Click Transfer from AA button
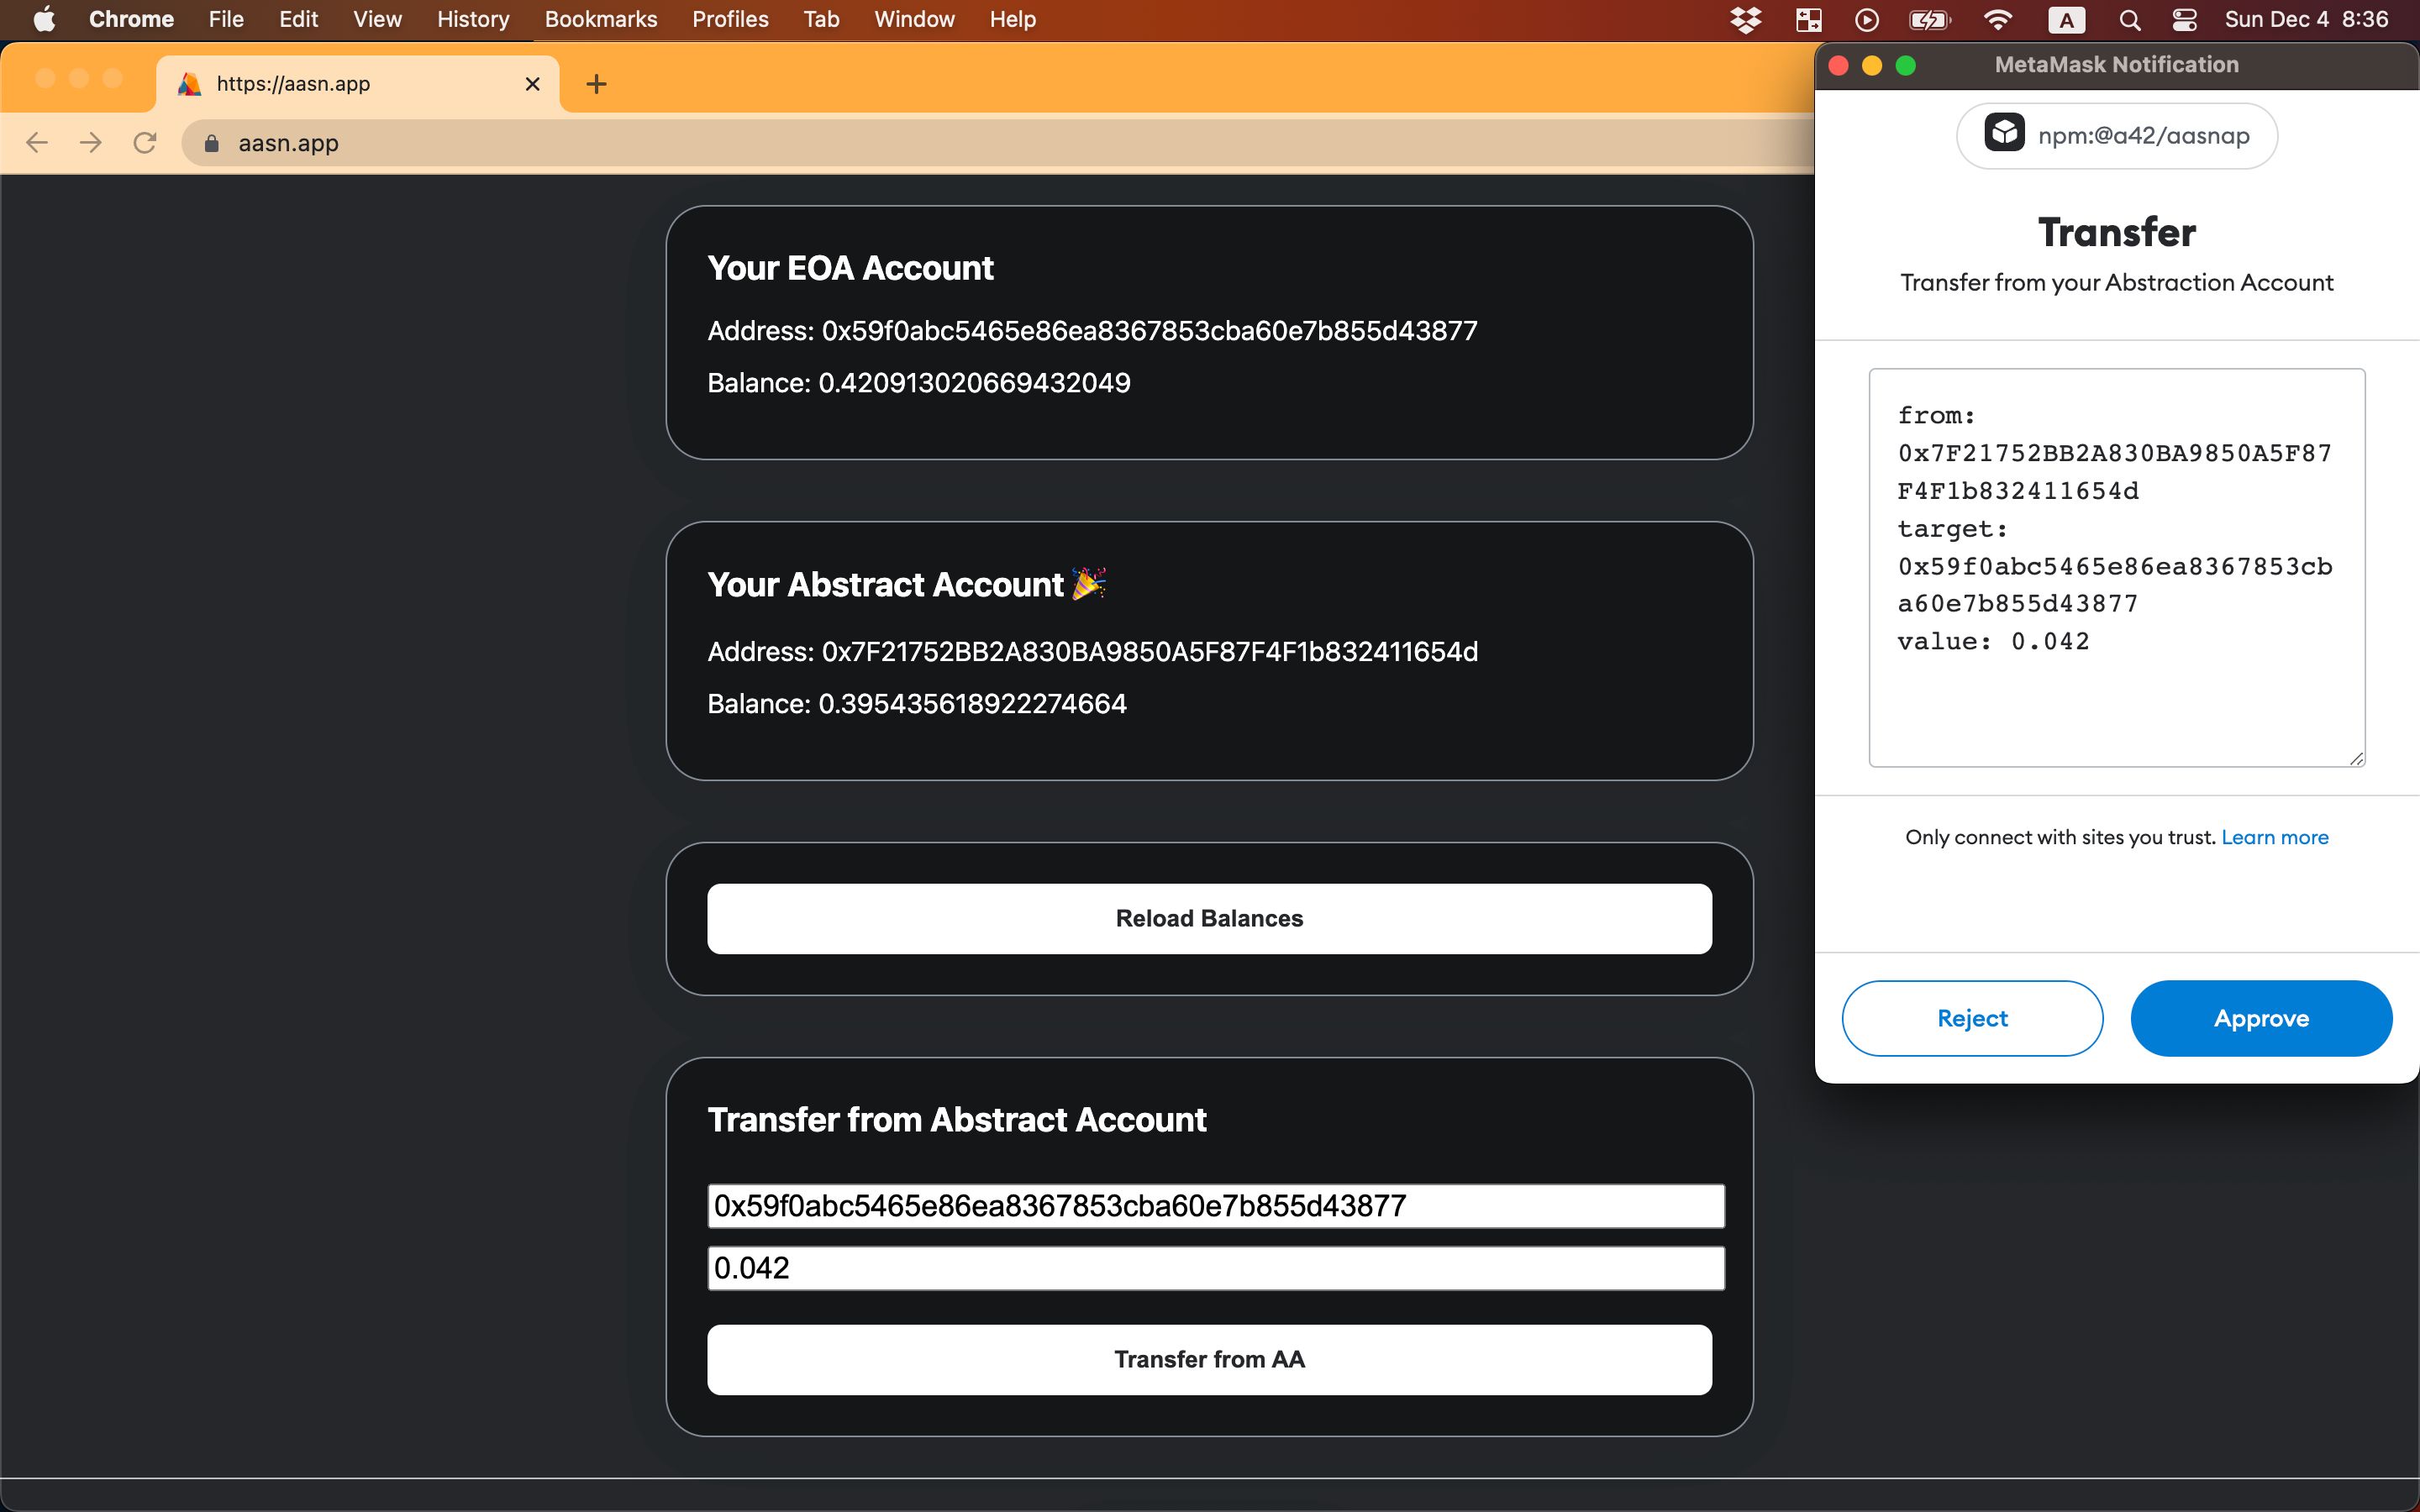 point(1209,1359)
